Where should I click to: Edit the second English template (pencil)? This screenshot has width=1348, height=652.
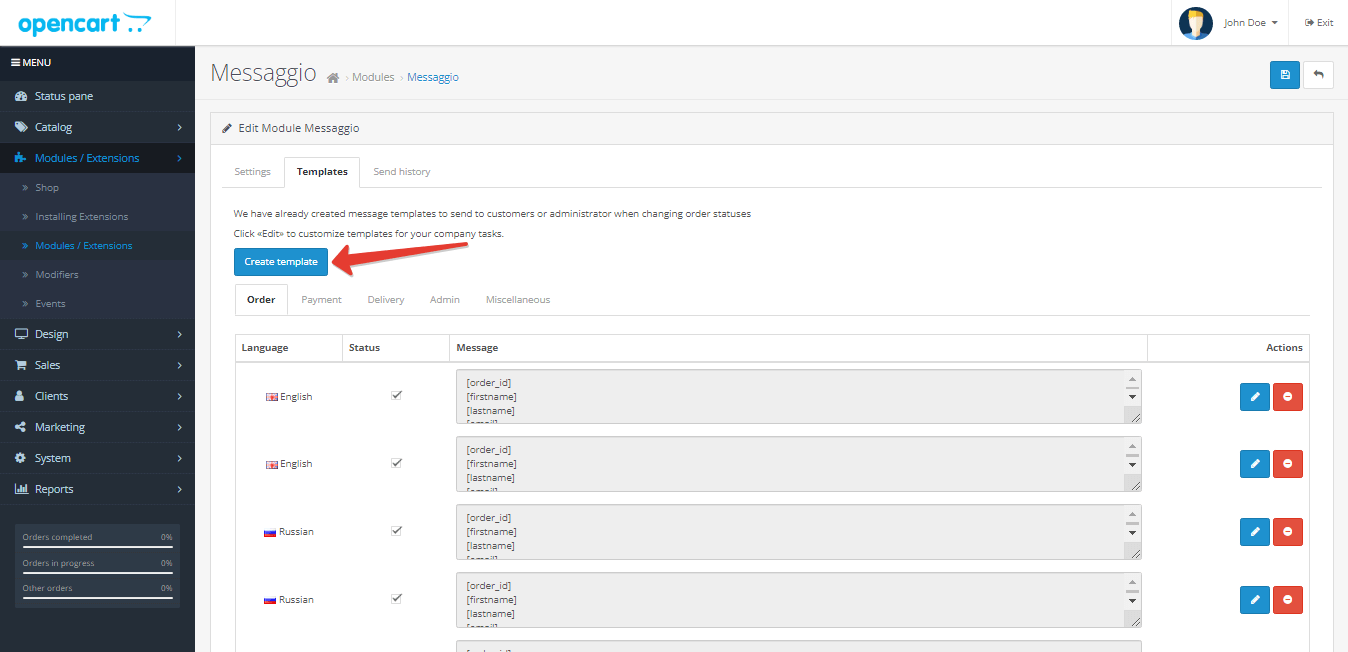(x=1255, y=464)
